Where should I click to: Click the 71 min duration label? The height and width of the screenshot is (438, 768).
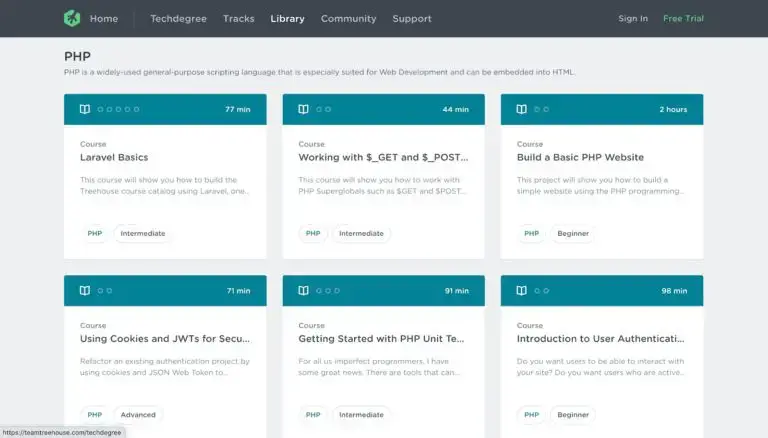(238, 291)
